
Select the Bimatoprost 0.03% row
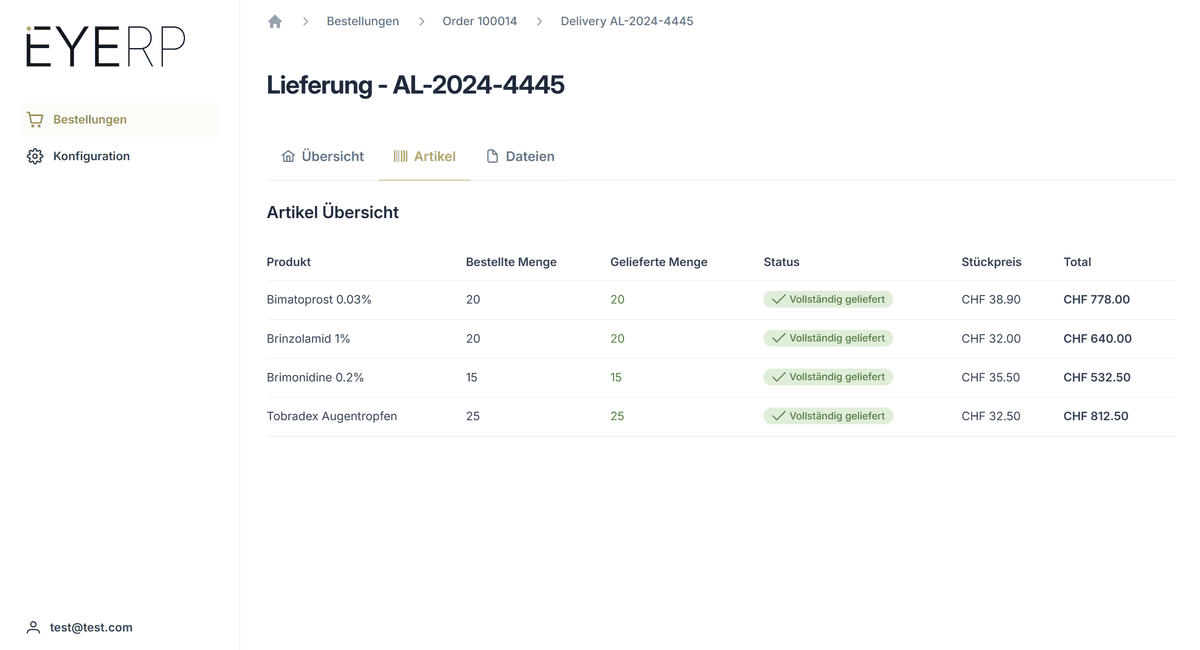pos(319,300)
